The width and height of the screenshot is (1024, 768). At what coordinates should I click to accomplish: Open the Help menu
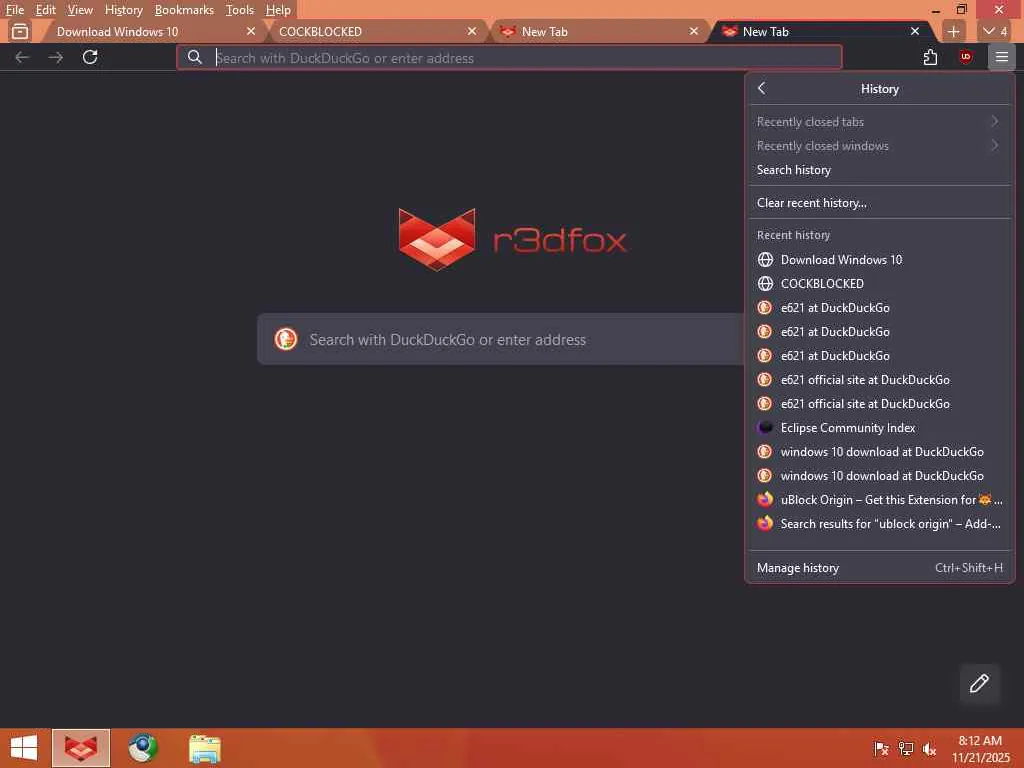[278, 10]
